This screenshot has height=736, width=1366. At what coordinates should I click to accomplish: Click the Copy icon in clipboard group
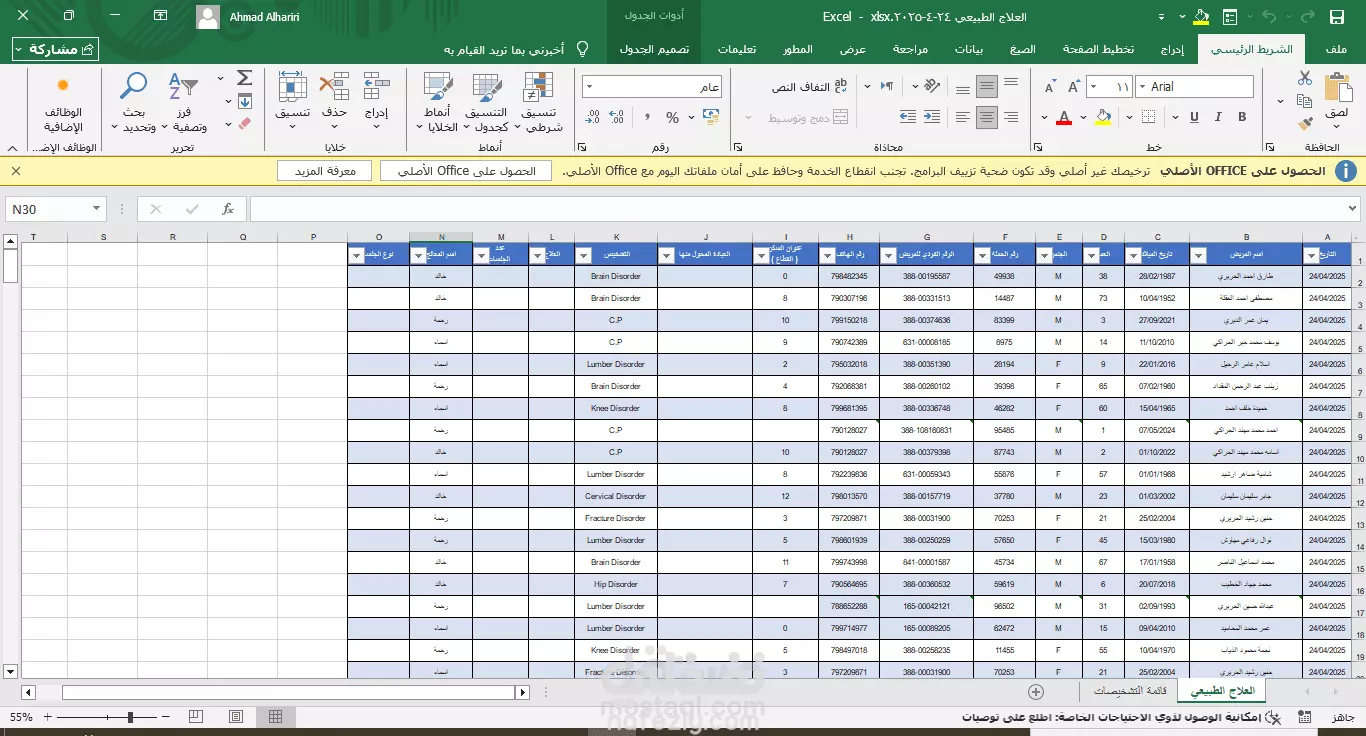click(x=1304, y=101)
